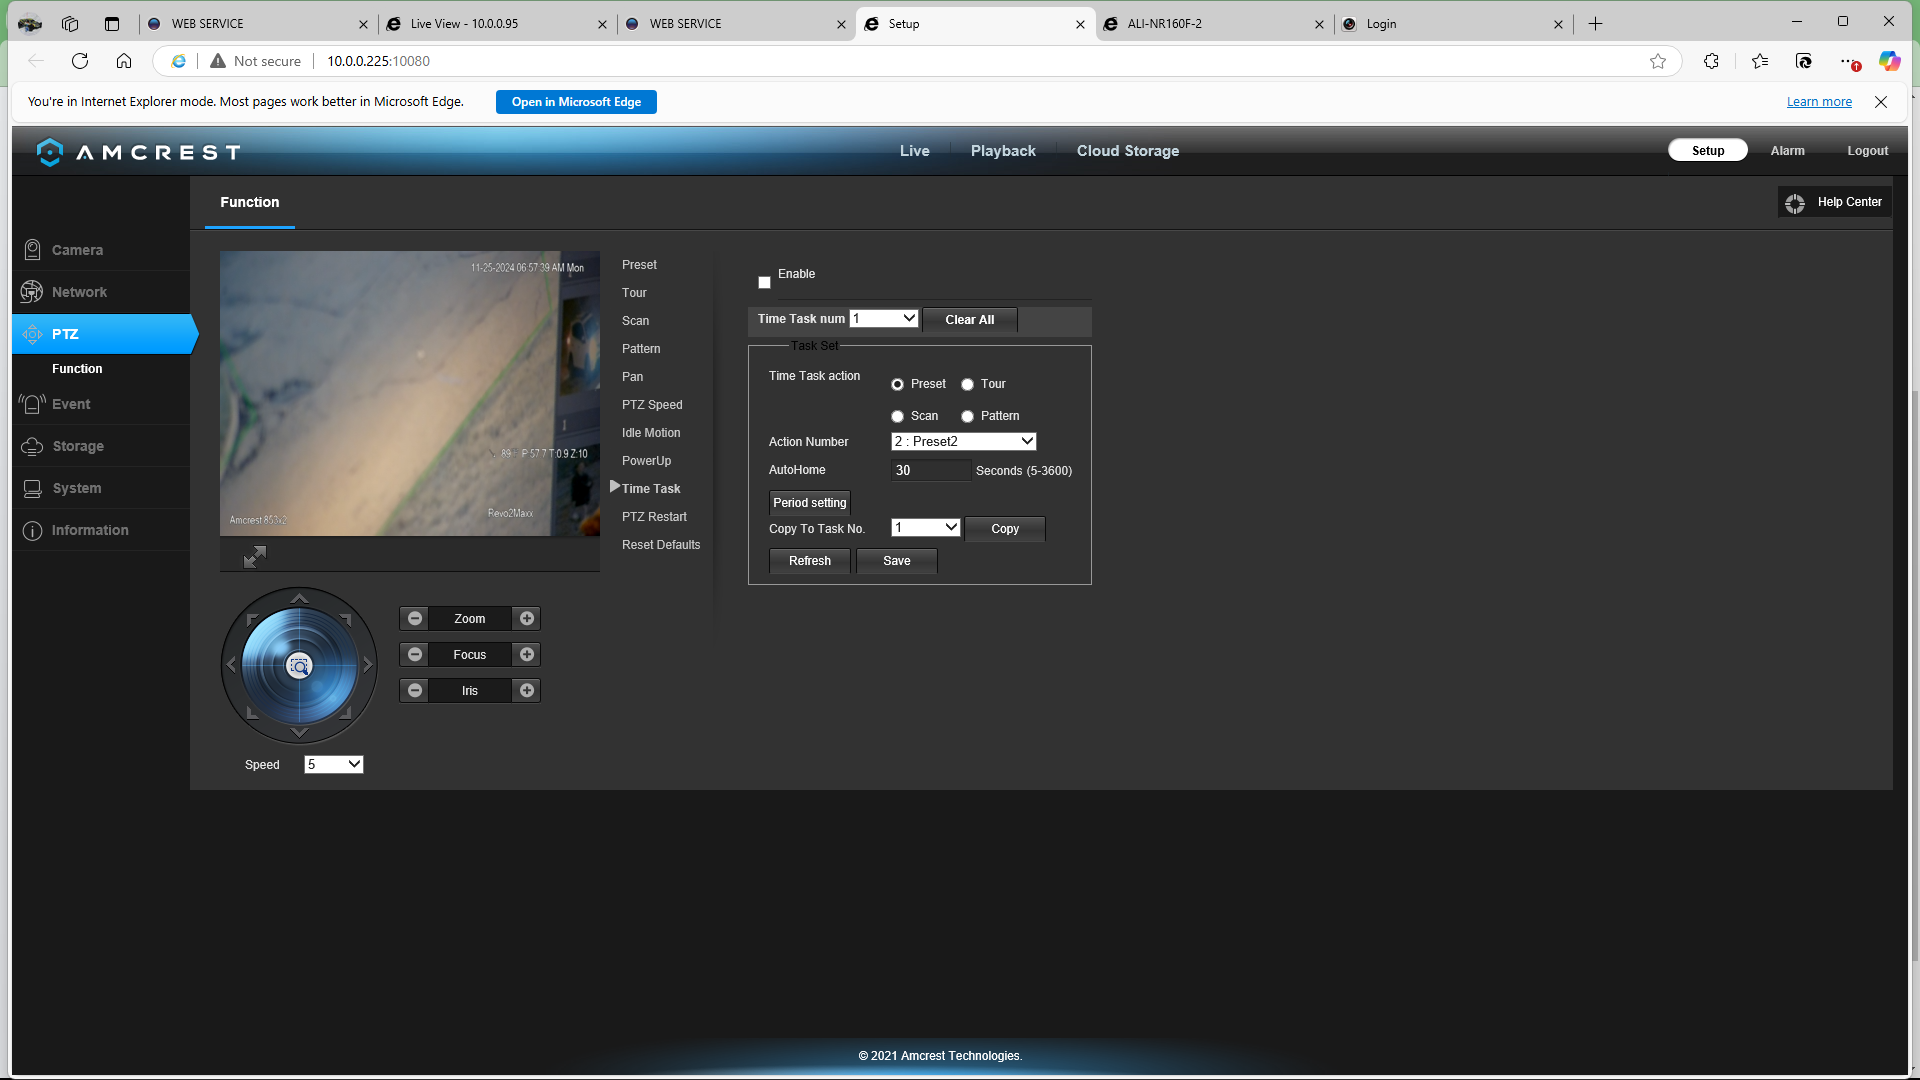Click Focus plus button
This screenshot has height=1080, width=1920.
(527, 654)
